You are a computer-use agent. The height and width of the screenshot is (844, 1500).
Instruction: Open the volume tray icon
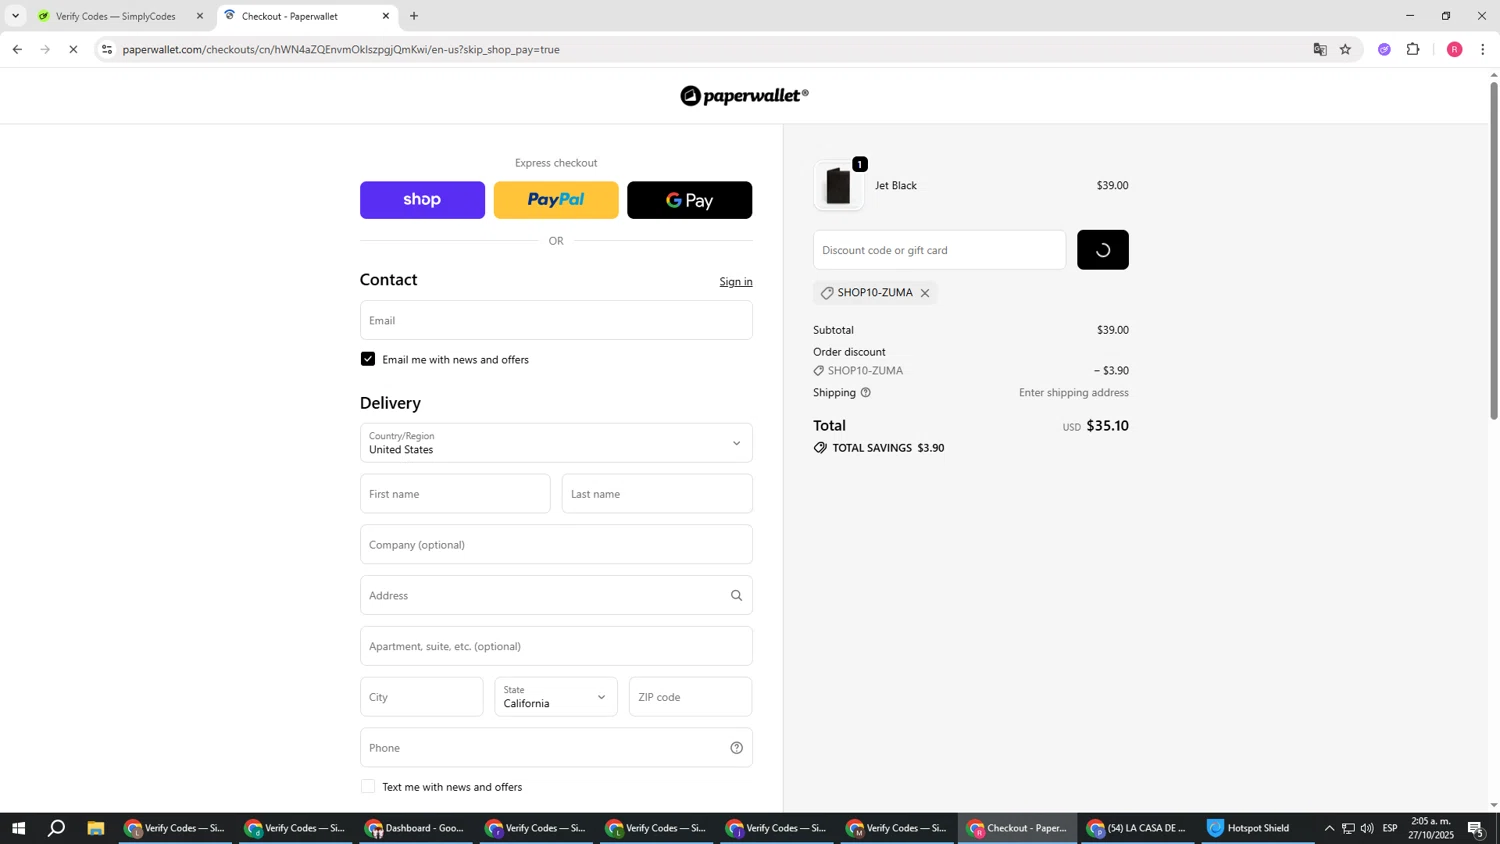tap(1367, 828)
